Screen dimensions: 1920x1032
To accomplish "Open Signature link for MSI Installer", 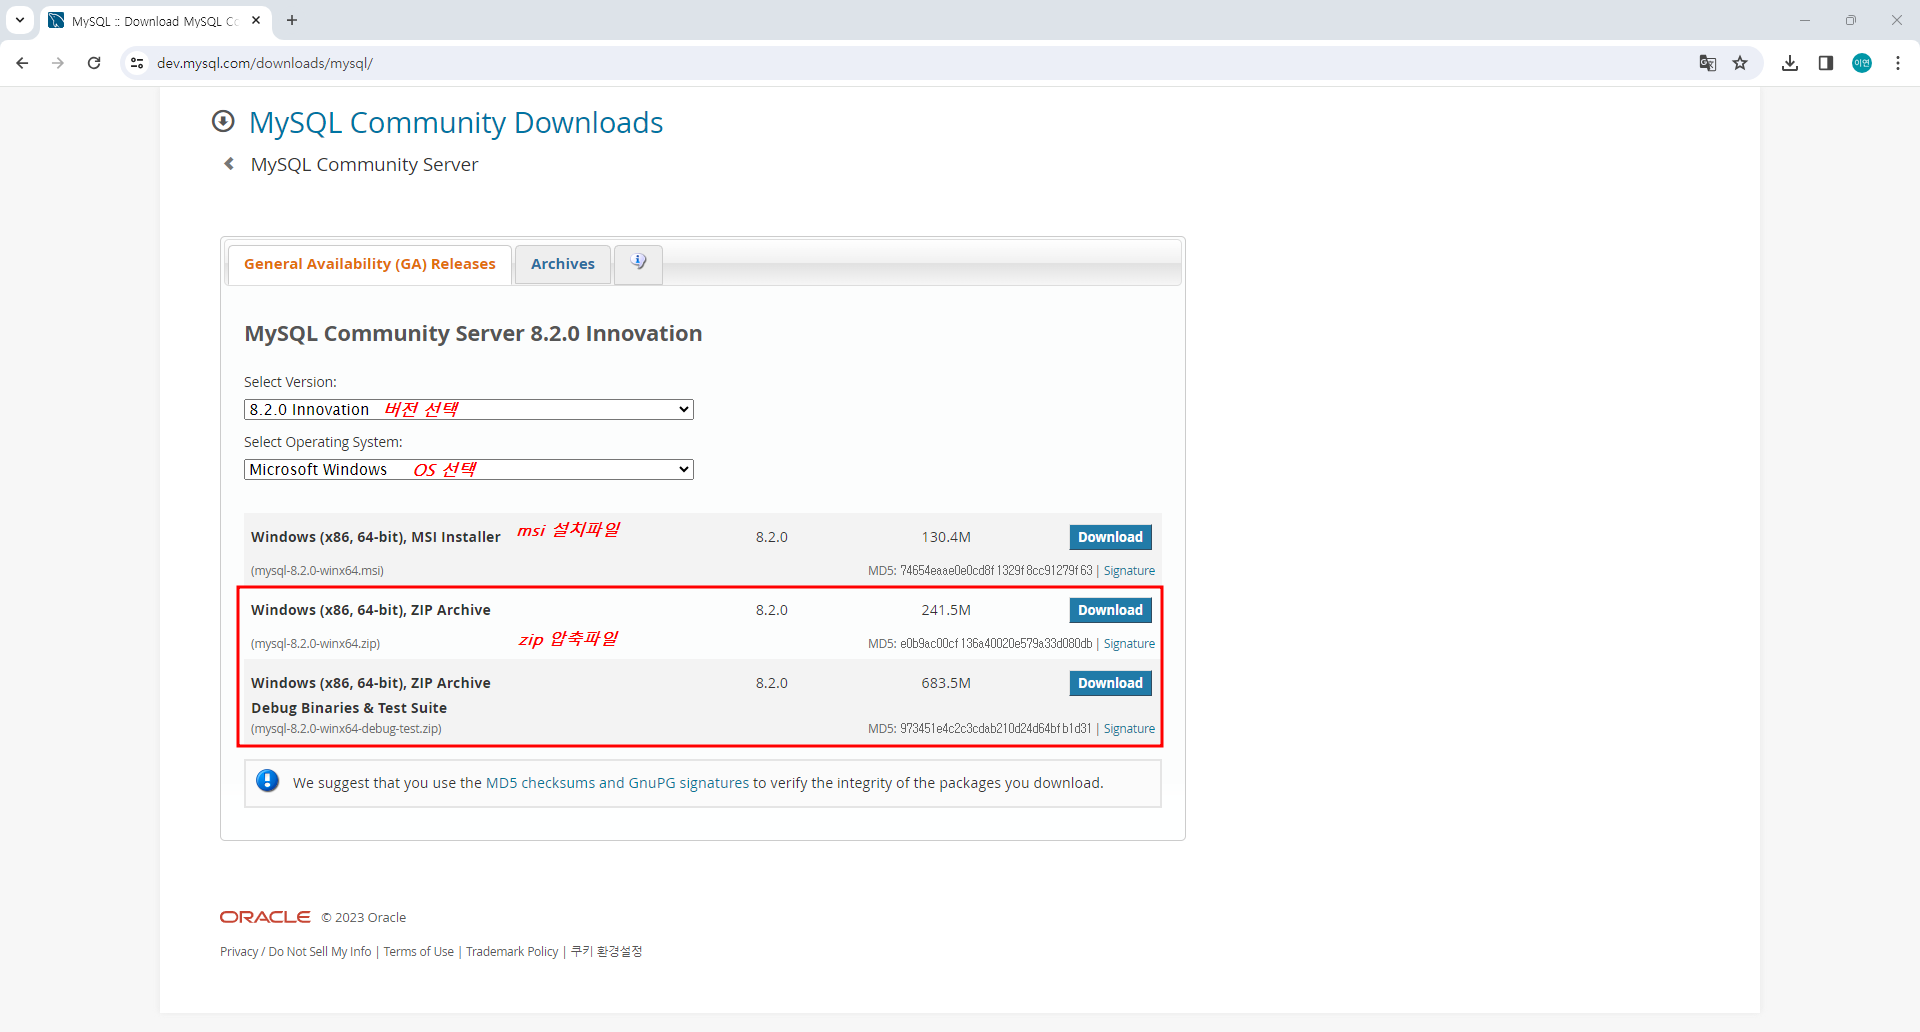I will [x=1129, y=571].
